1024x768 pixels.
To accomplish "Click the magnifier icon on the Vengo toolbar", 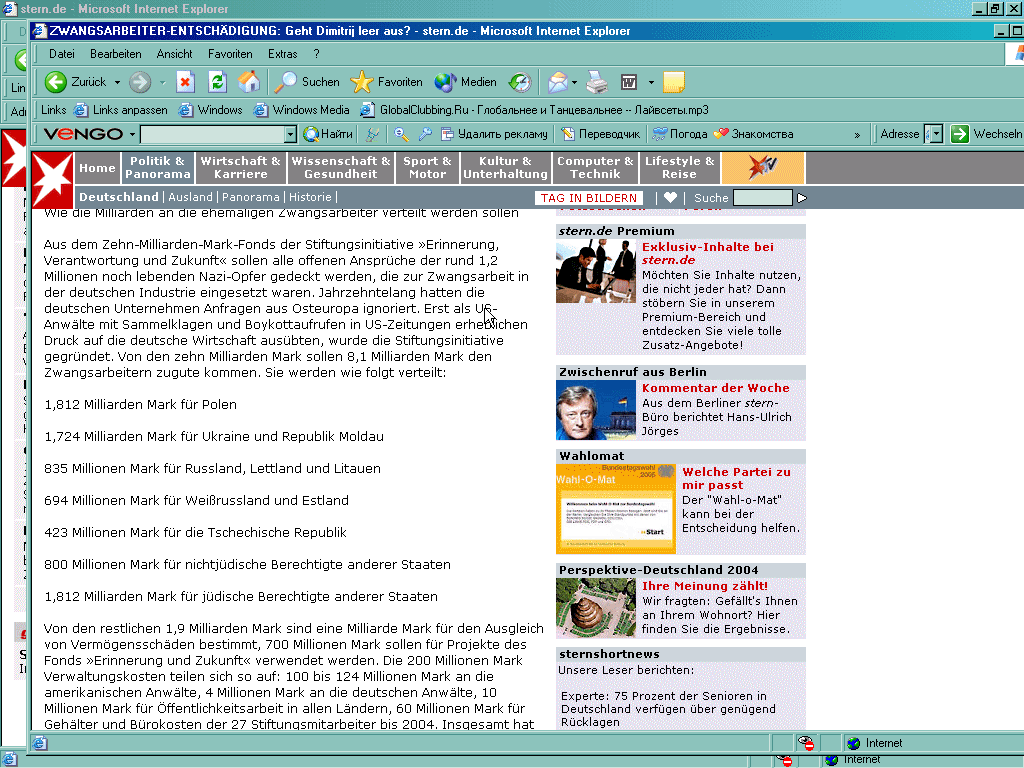I will [402, 134].
